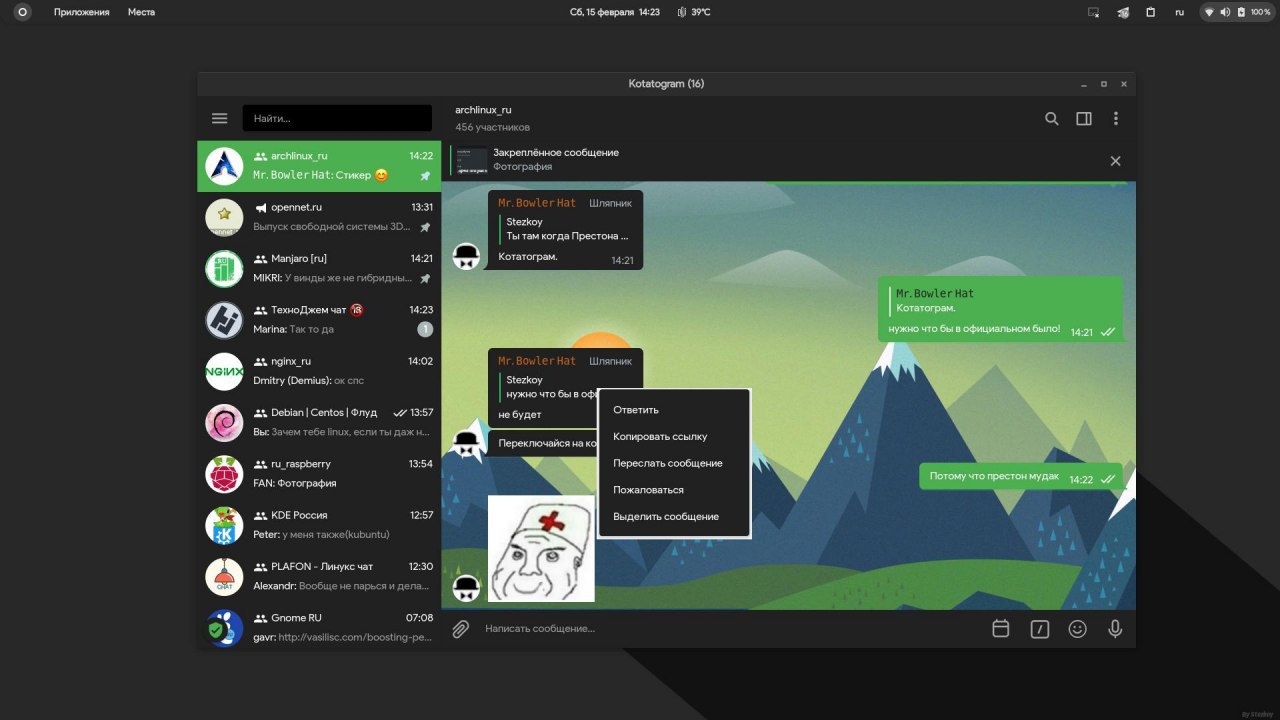The height and width of the screenshot is (720, 1280).
Task: Open the archlinux_ru chat header title
Action: pos(483,110)
